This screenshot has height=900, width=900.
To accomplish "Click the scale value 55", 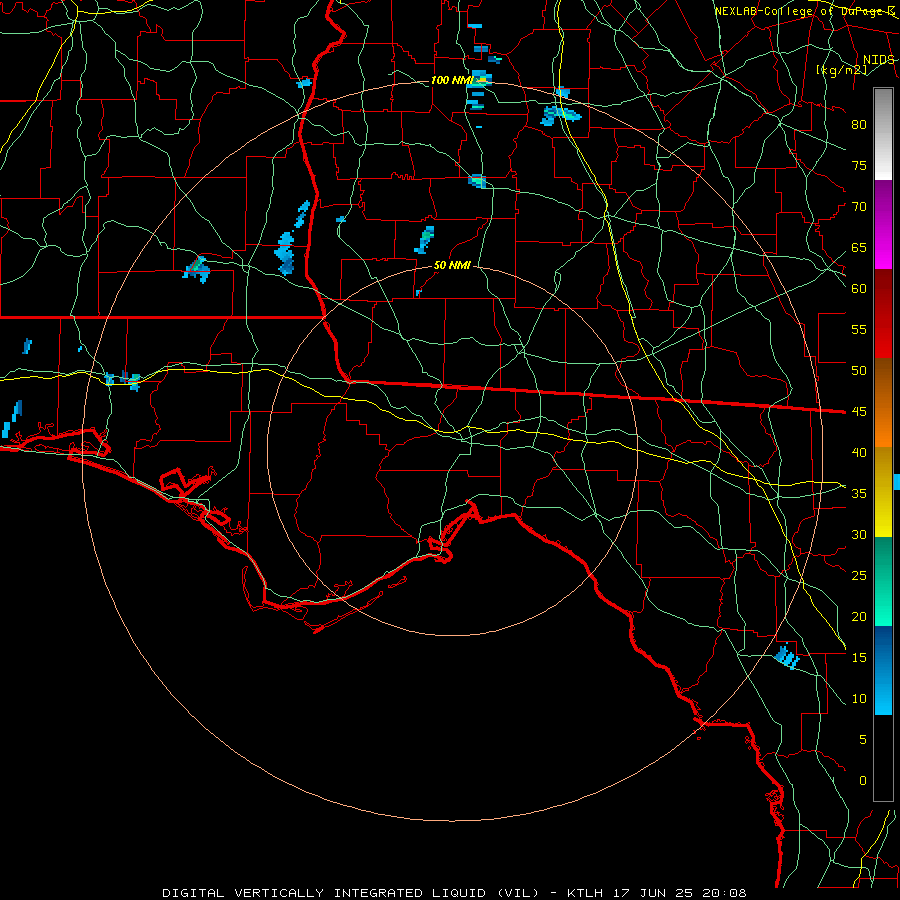I will [859, 329].
